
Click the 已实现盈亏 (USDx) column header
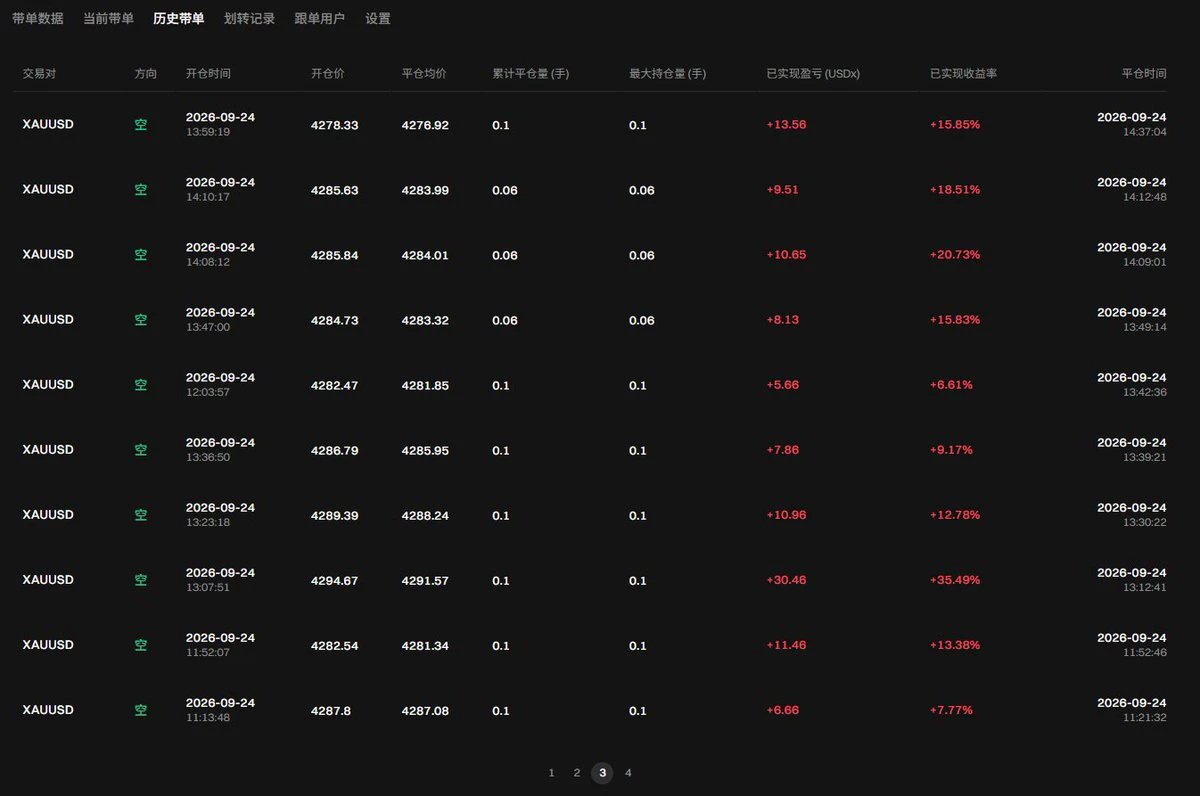point(813,74)
